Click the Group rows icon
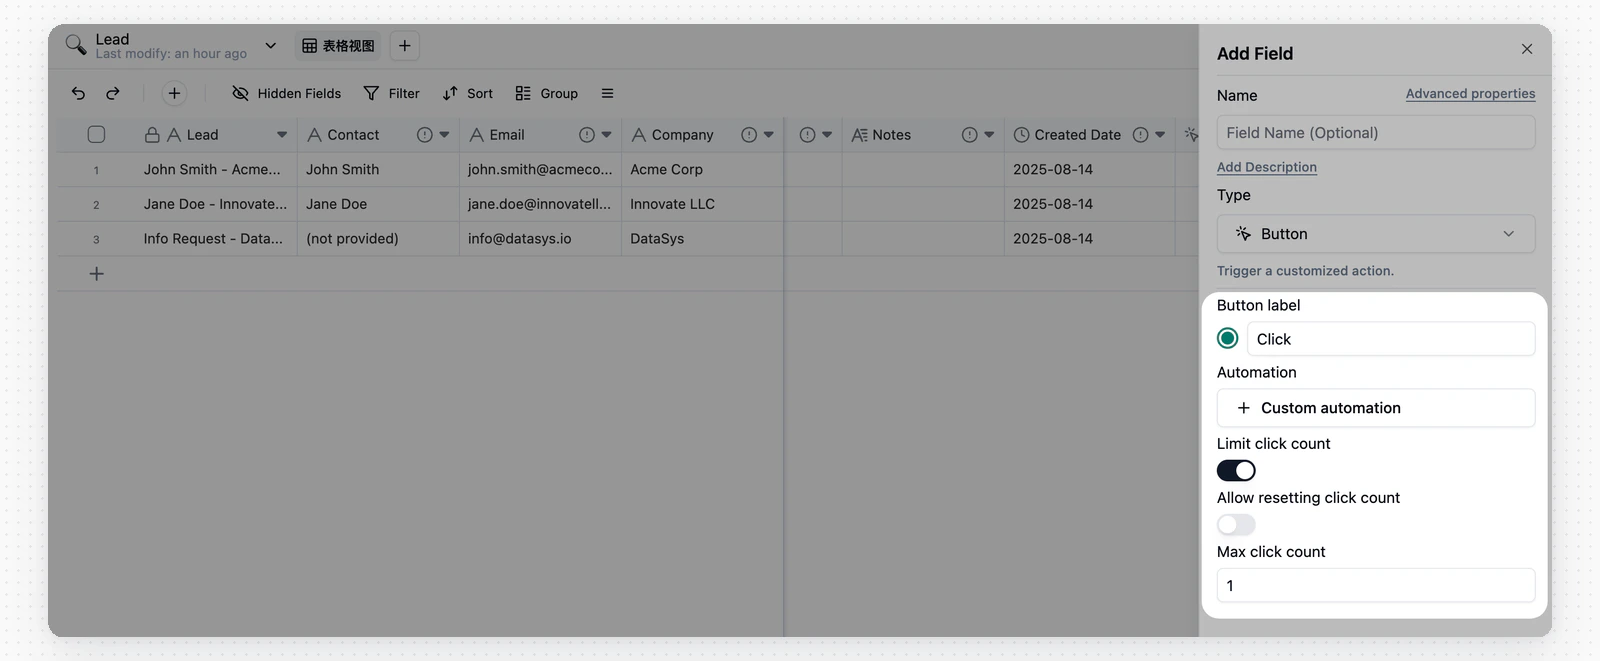 [523, 93]
